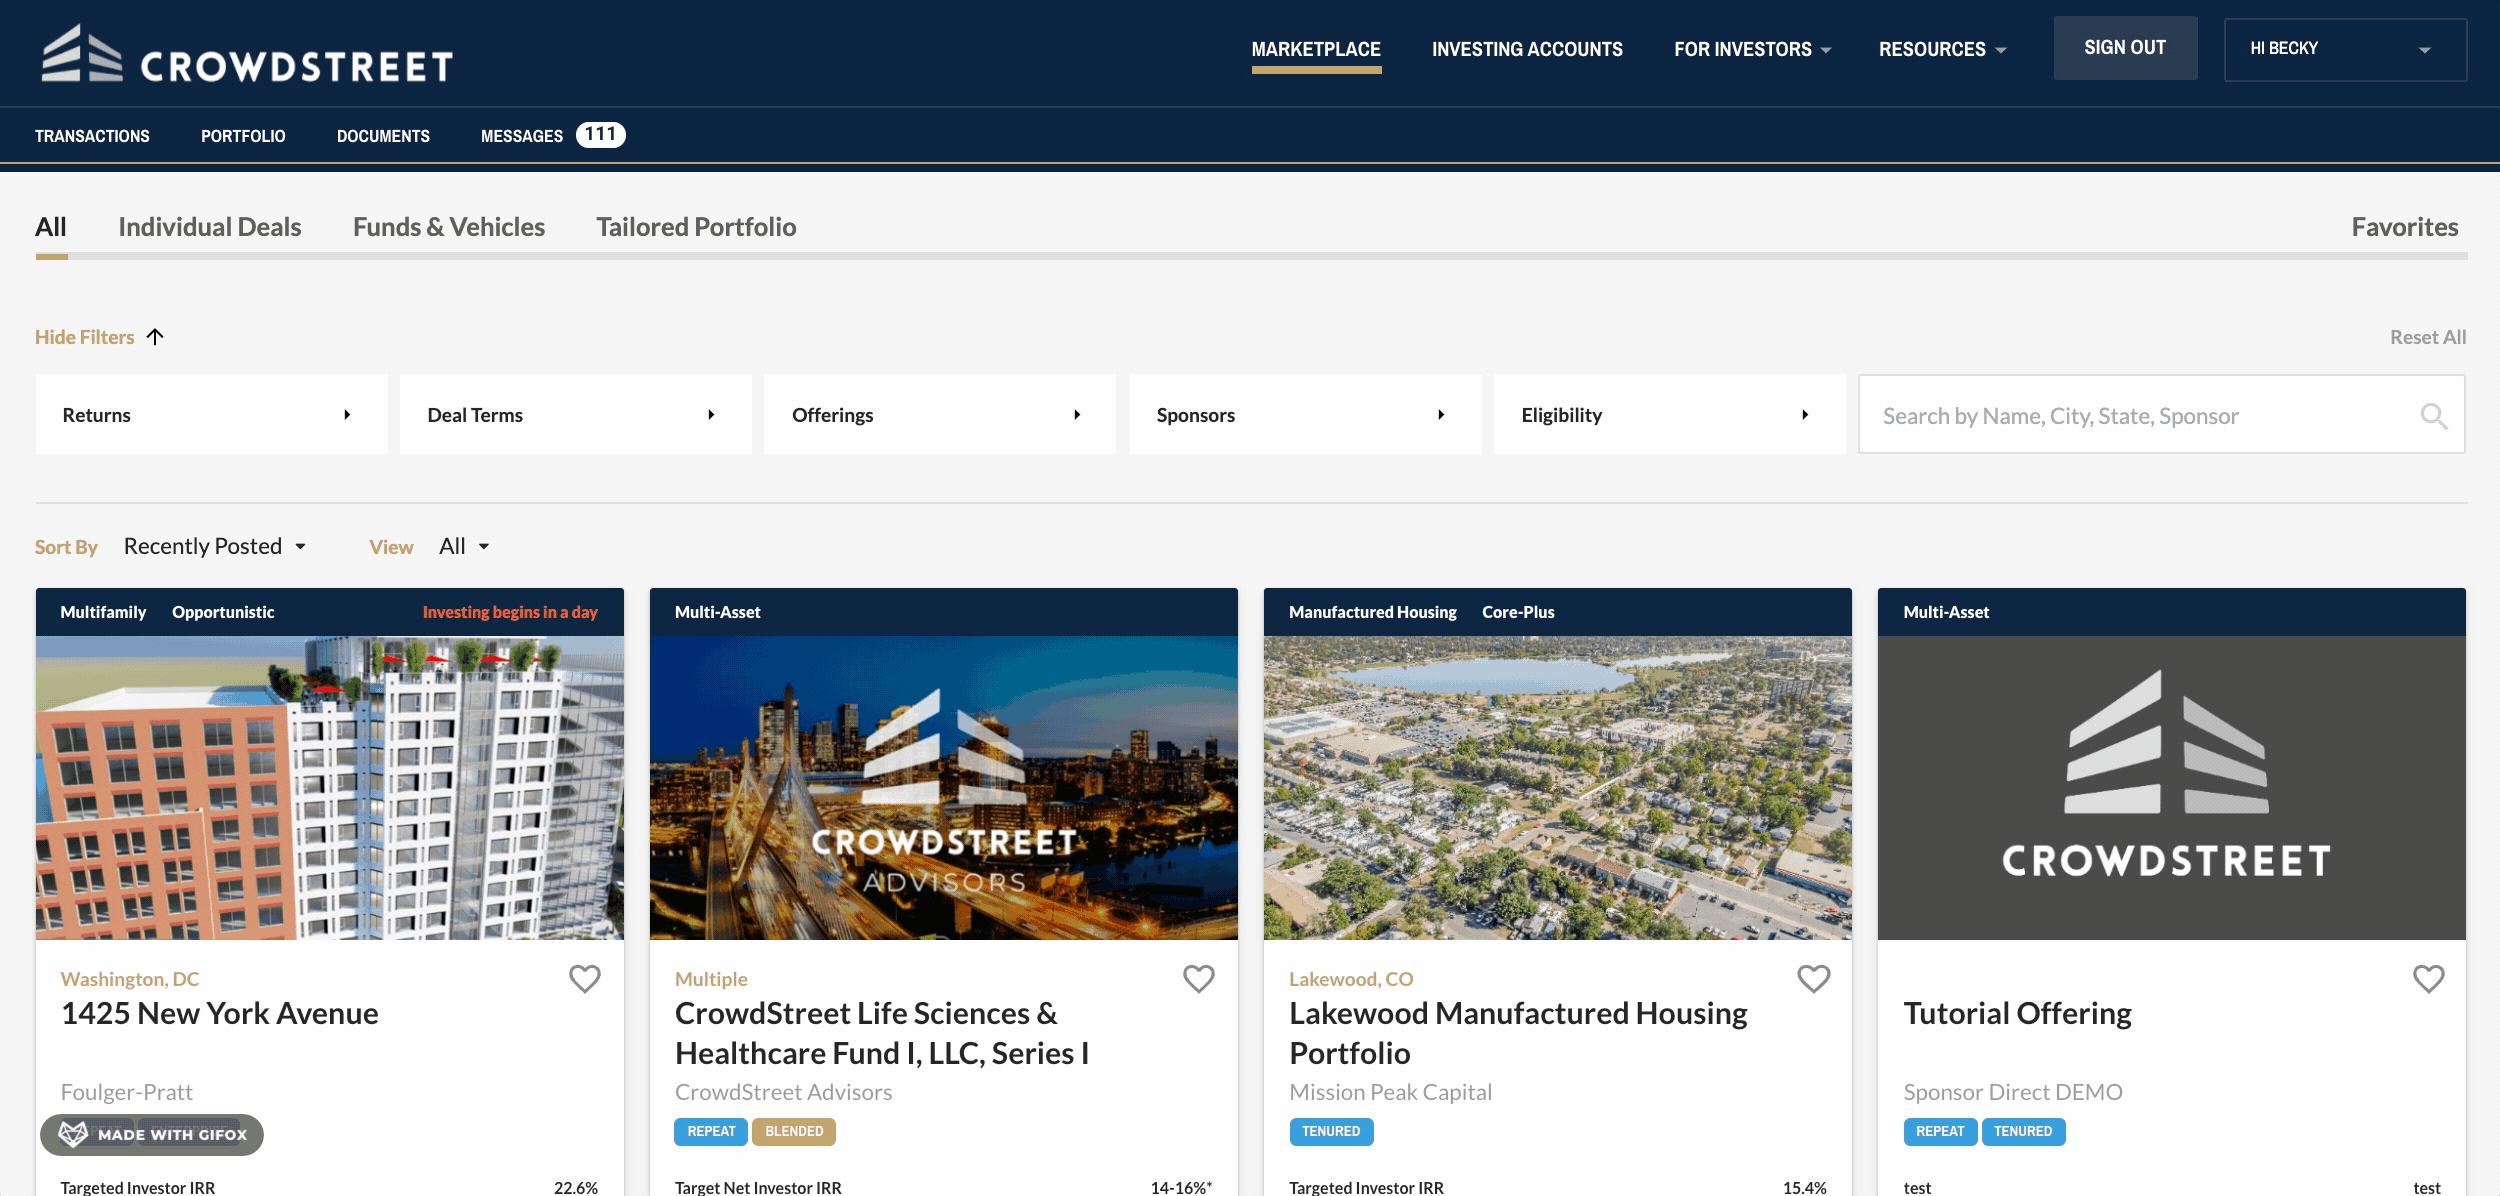The image size is (2500, 1196).
Task: Click Tutorial Offering title
Action: pos(2017,1013)
